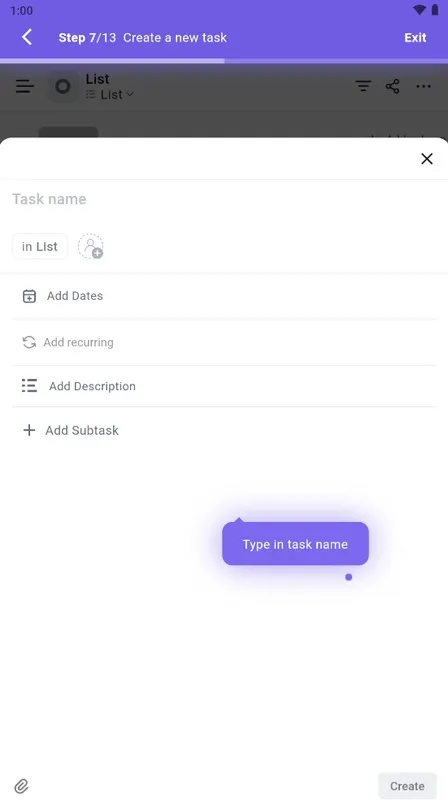Open the filter icon in List toolbar
Screen dimensions: 448x800
tap(363, 86)
